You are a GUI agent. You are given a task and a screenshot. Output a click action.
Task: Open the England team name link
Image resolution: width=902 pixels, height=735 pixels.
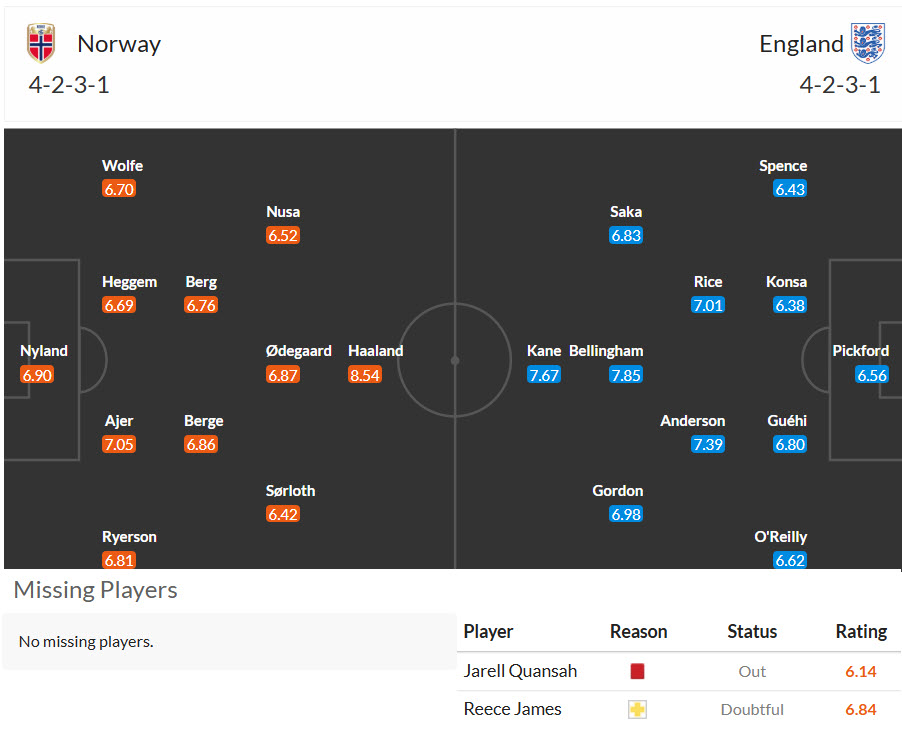click(x=801, y=44)
